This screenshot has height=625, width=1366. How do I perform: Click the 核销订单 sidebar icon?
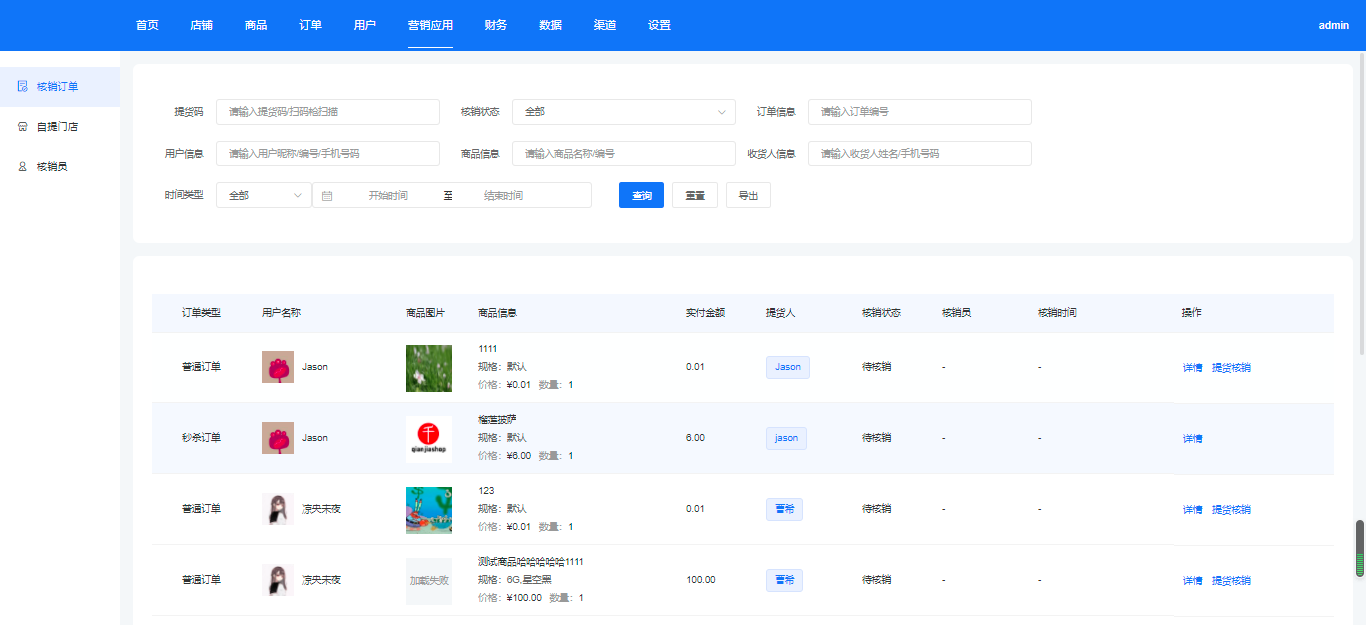pos(22,87)
